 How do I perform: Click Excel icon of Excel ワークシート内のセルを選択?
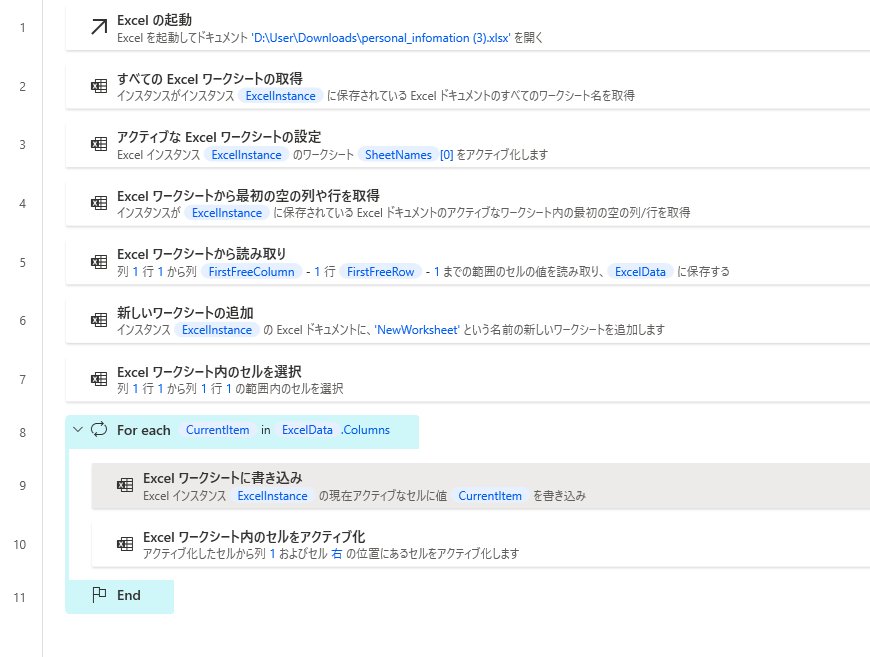(99, 379)
